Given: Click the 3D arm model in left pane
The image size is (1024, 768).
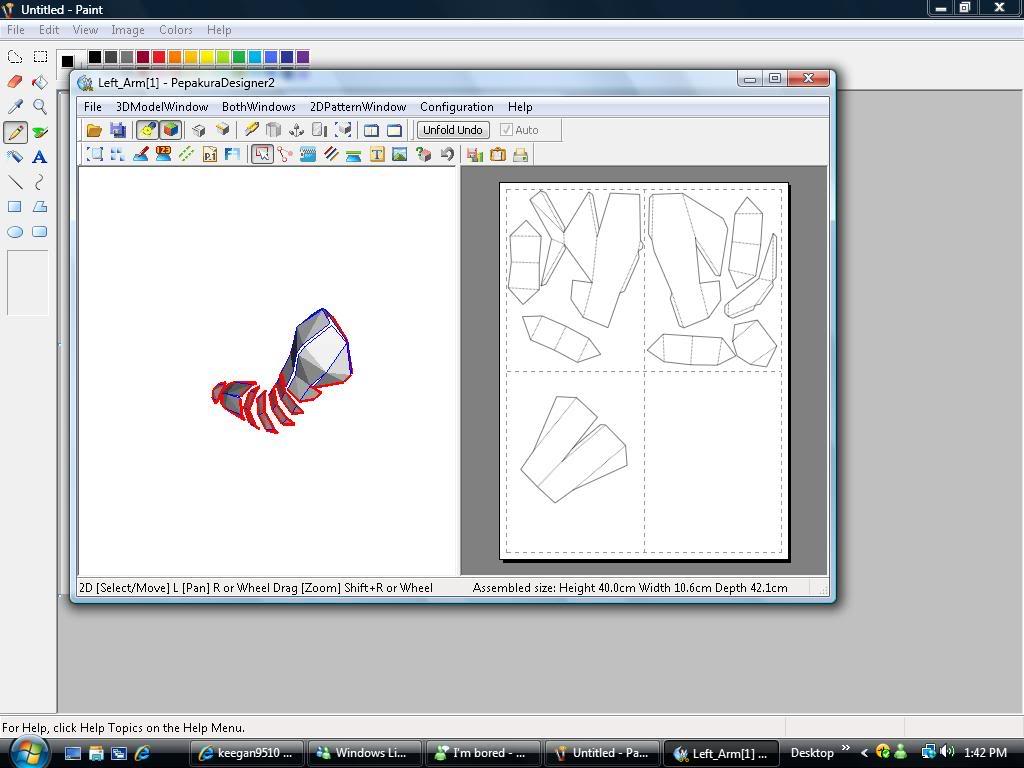Looking at the screenshot, I should 282,371.
